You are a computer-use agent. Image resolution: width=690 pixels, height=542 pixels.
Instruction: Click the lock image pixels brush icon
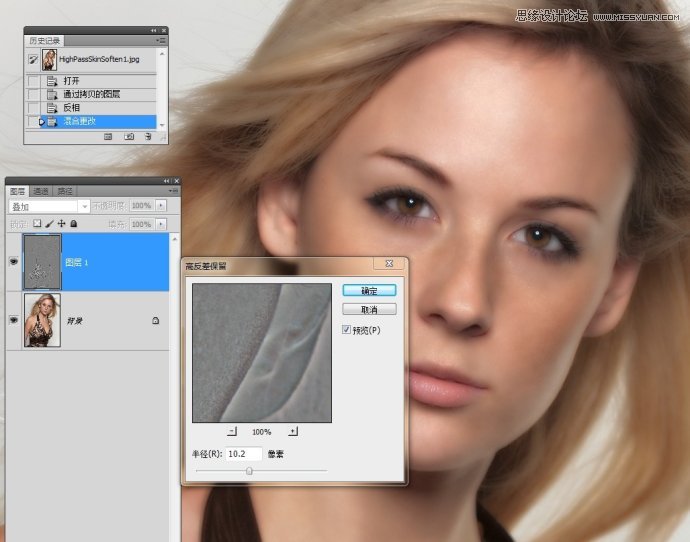point(49,223)
